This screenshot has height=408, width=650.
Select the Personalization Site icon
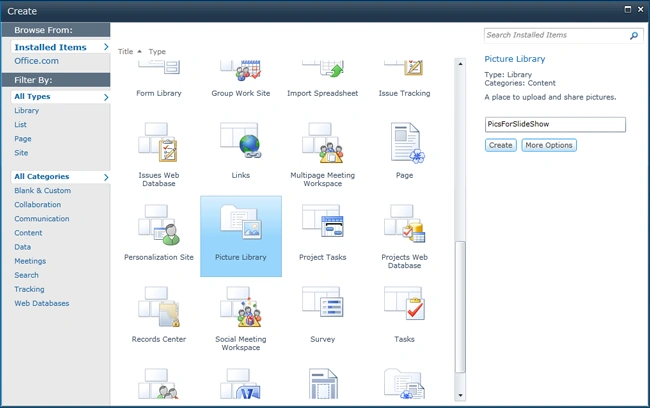click(x=159, y=225)
